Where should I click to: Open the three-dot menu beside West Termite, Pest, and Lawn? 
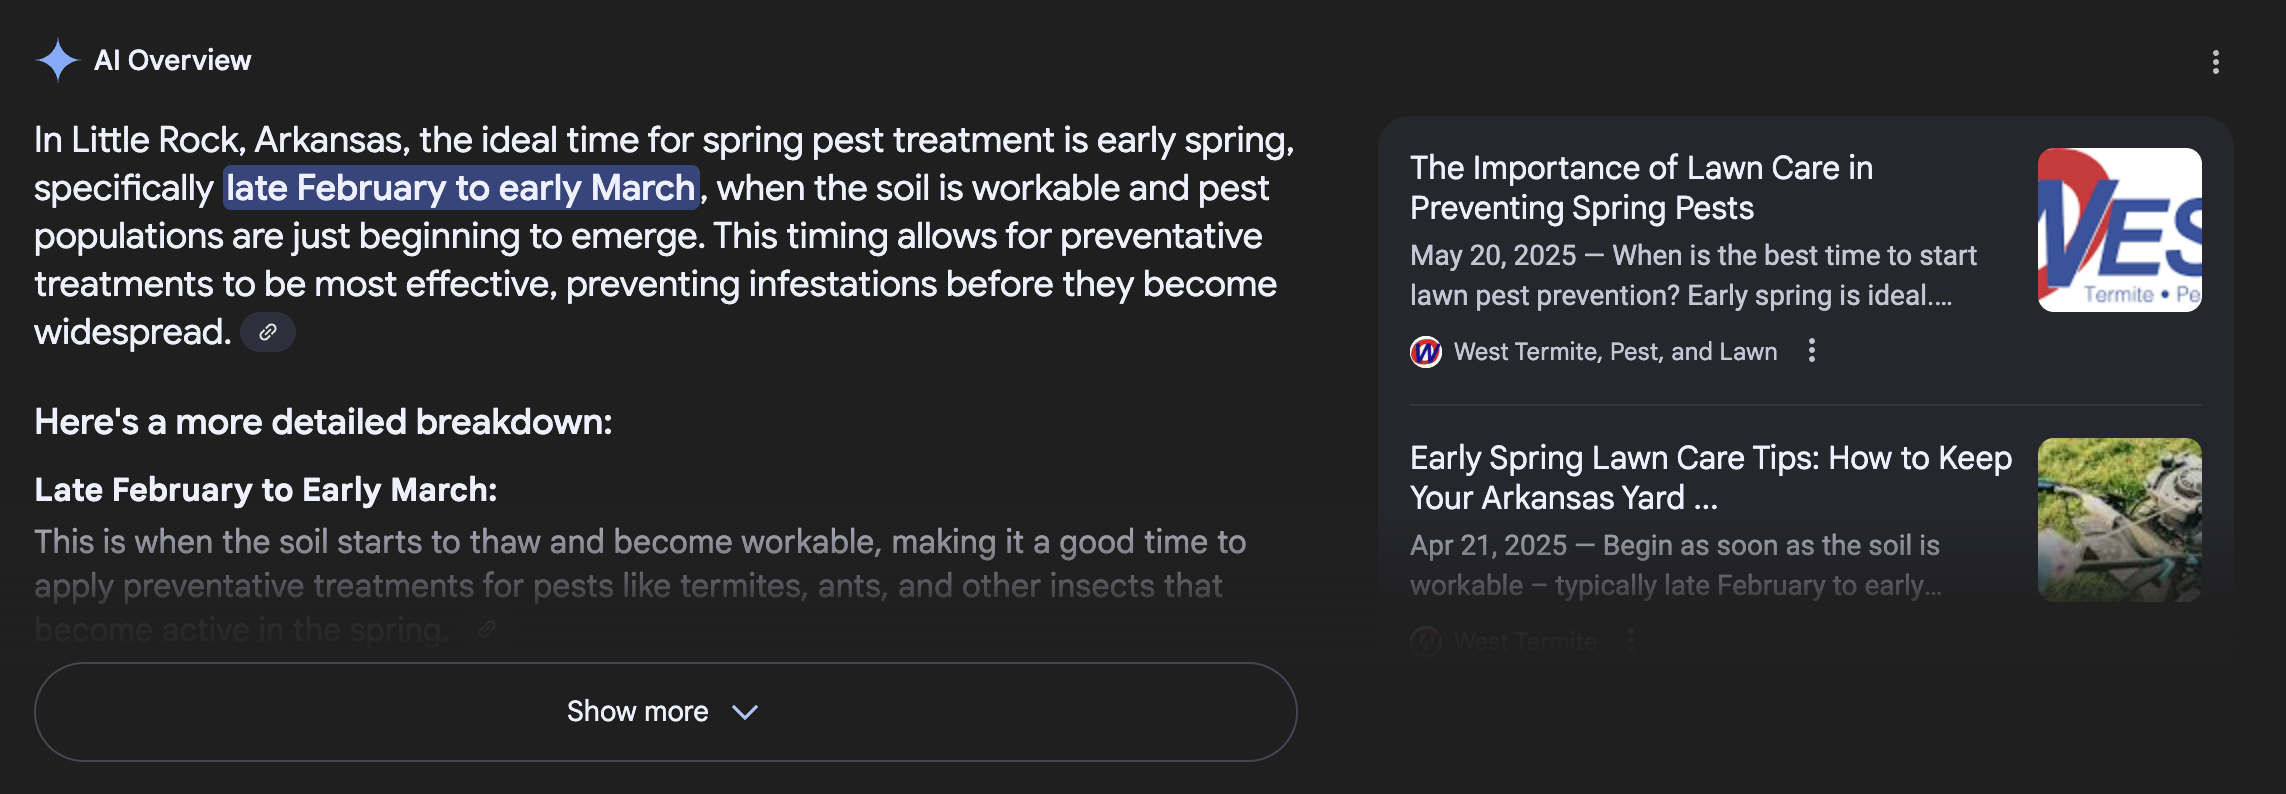[1812, 351]
